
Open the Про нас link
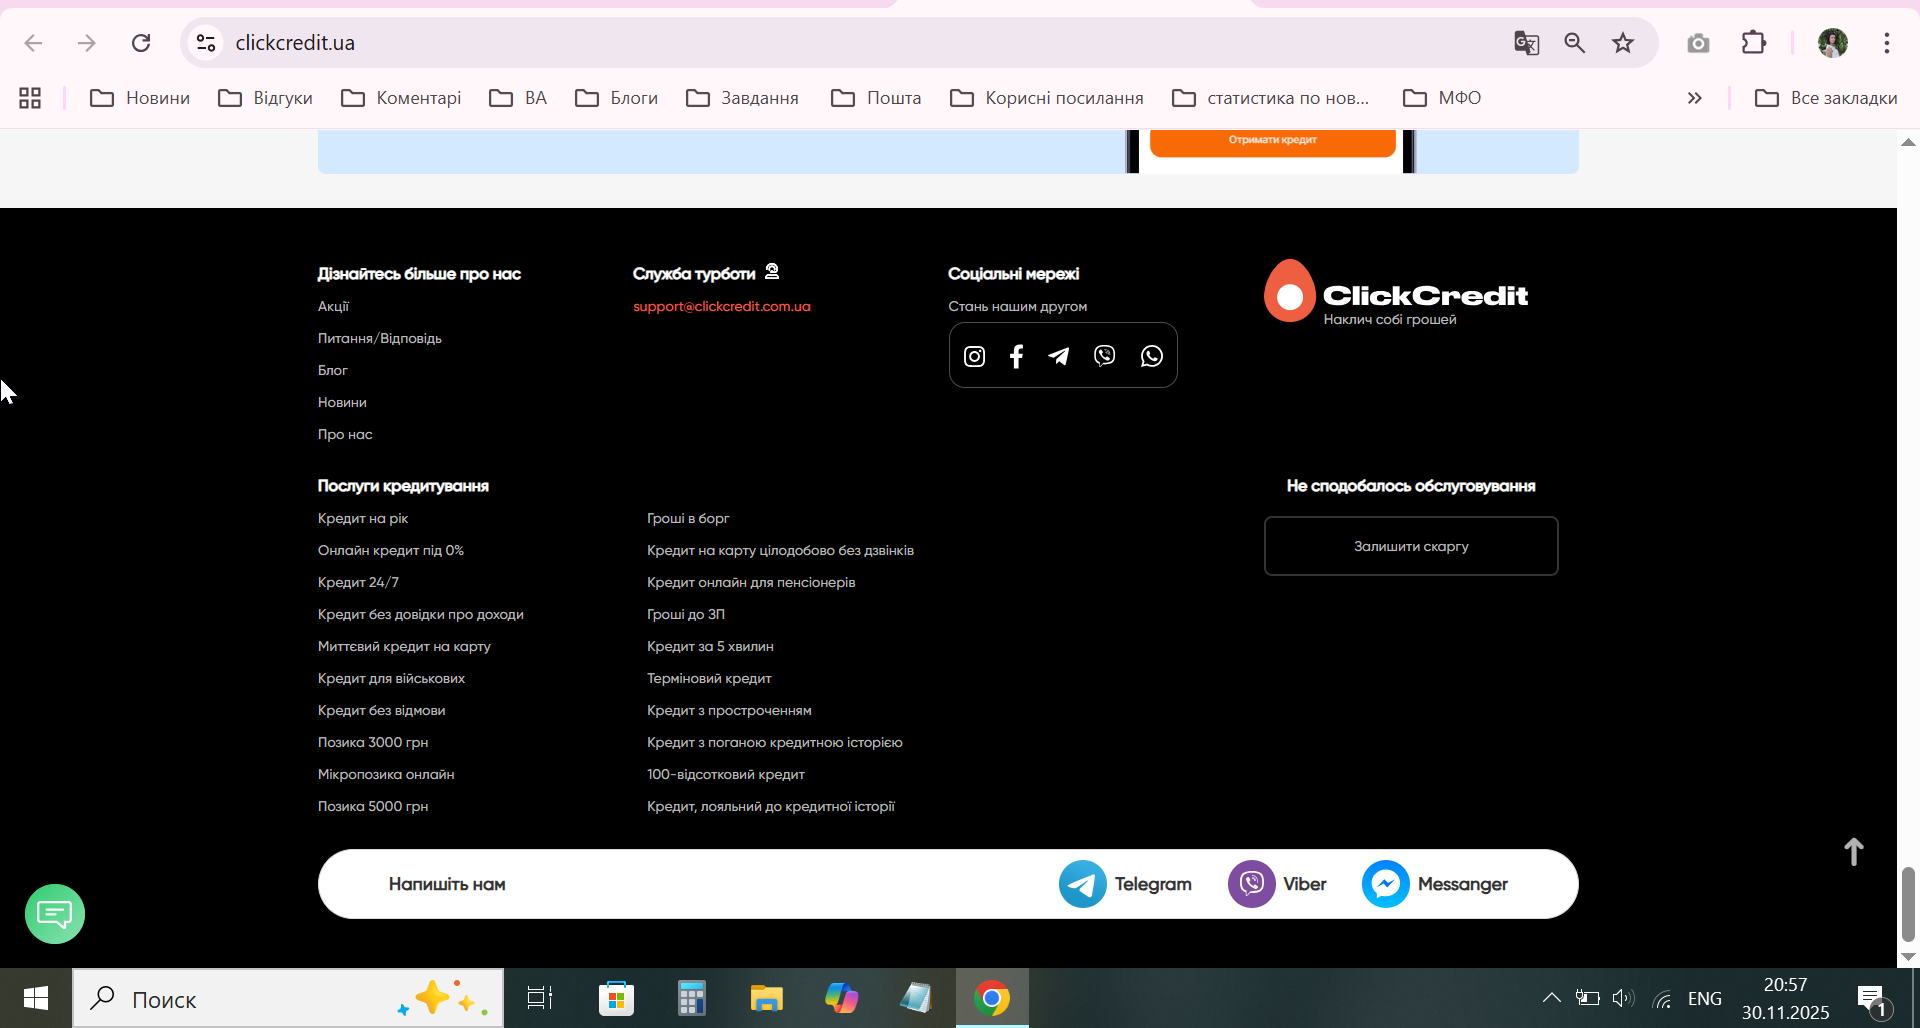[x=345, y=434]
